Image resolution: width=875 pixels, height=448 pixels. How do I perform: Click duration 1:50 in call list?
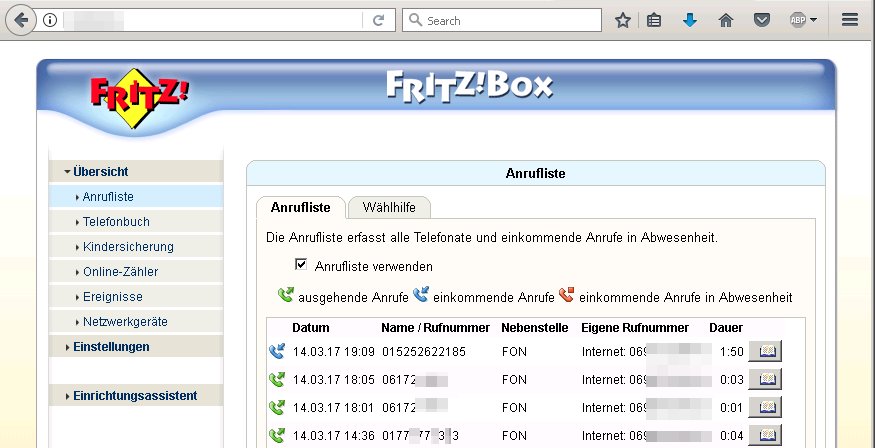point(732,352)
